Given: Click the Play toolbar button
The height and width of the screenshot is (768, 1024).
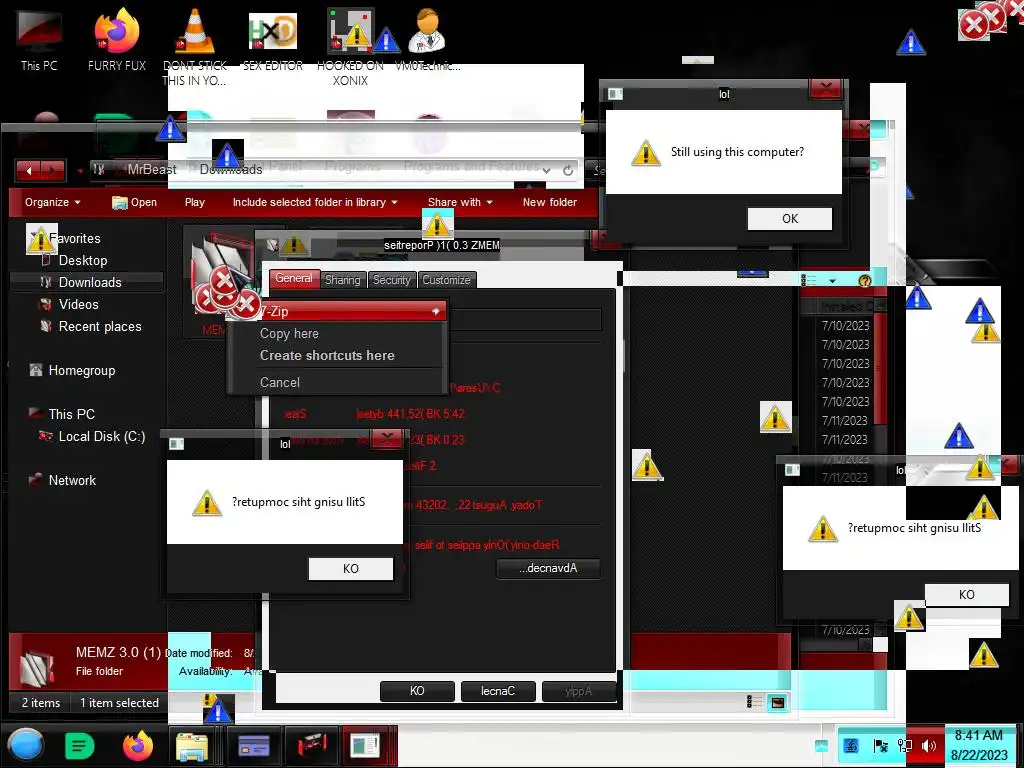Looking at the screenshot, I should point(195,202).
